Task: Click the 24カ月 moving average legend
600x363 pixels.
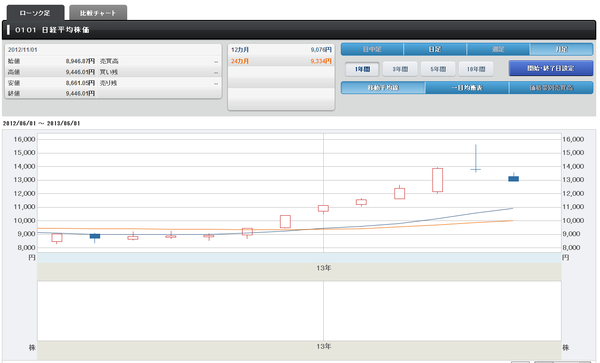Action: [x=240, y=61]
